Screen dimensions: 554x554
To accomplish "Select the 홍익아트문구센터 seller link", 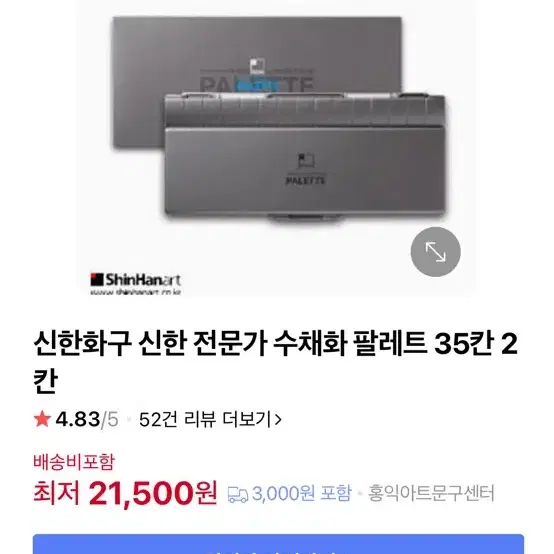I will 431,493.
